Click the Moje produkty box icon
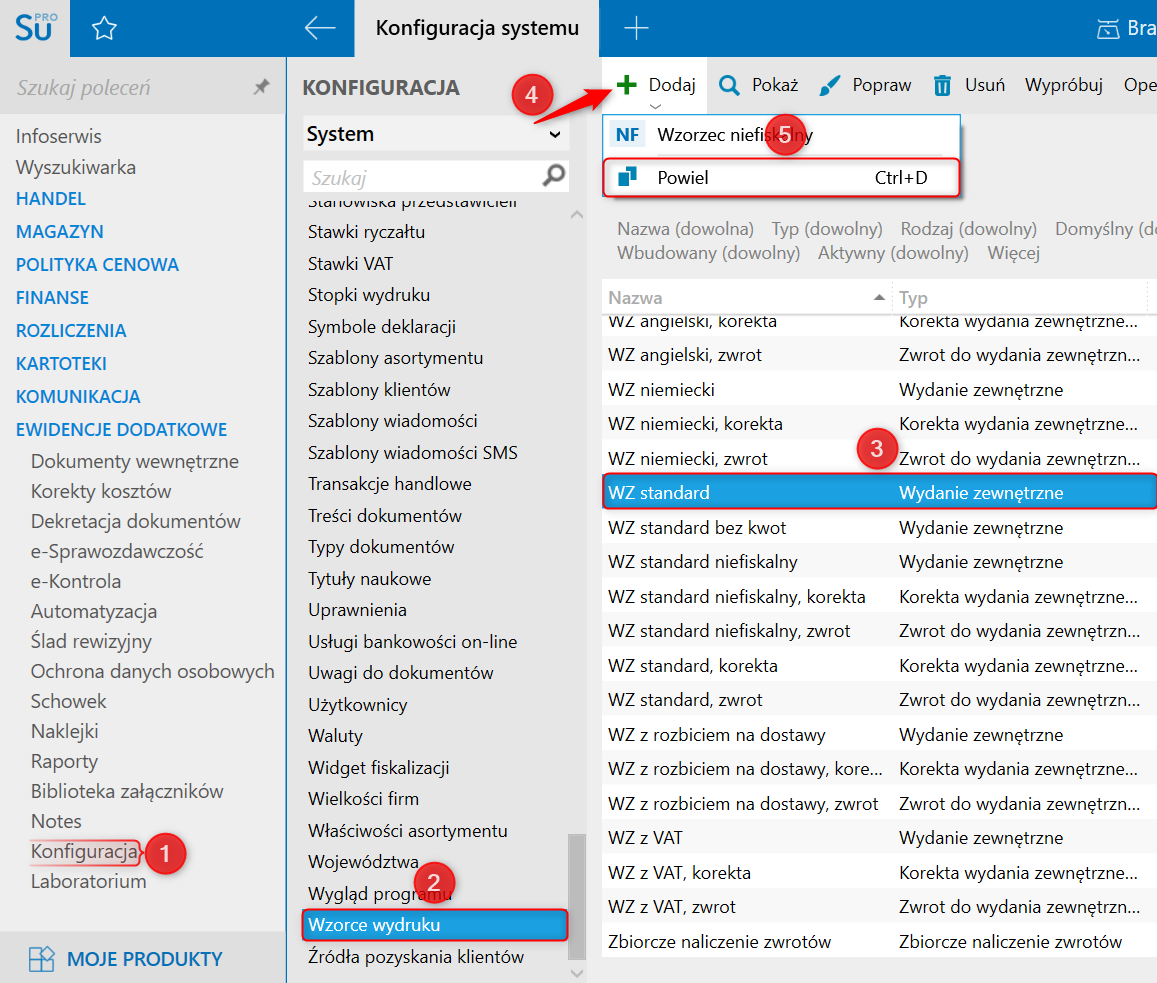Viewport: 1157px width, 983px height. point(41,959)
